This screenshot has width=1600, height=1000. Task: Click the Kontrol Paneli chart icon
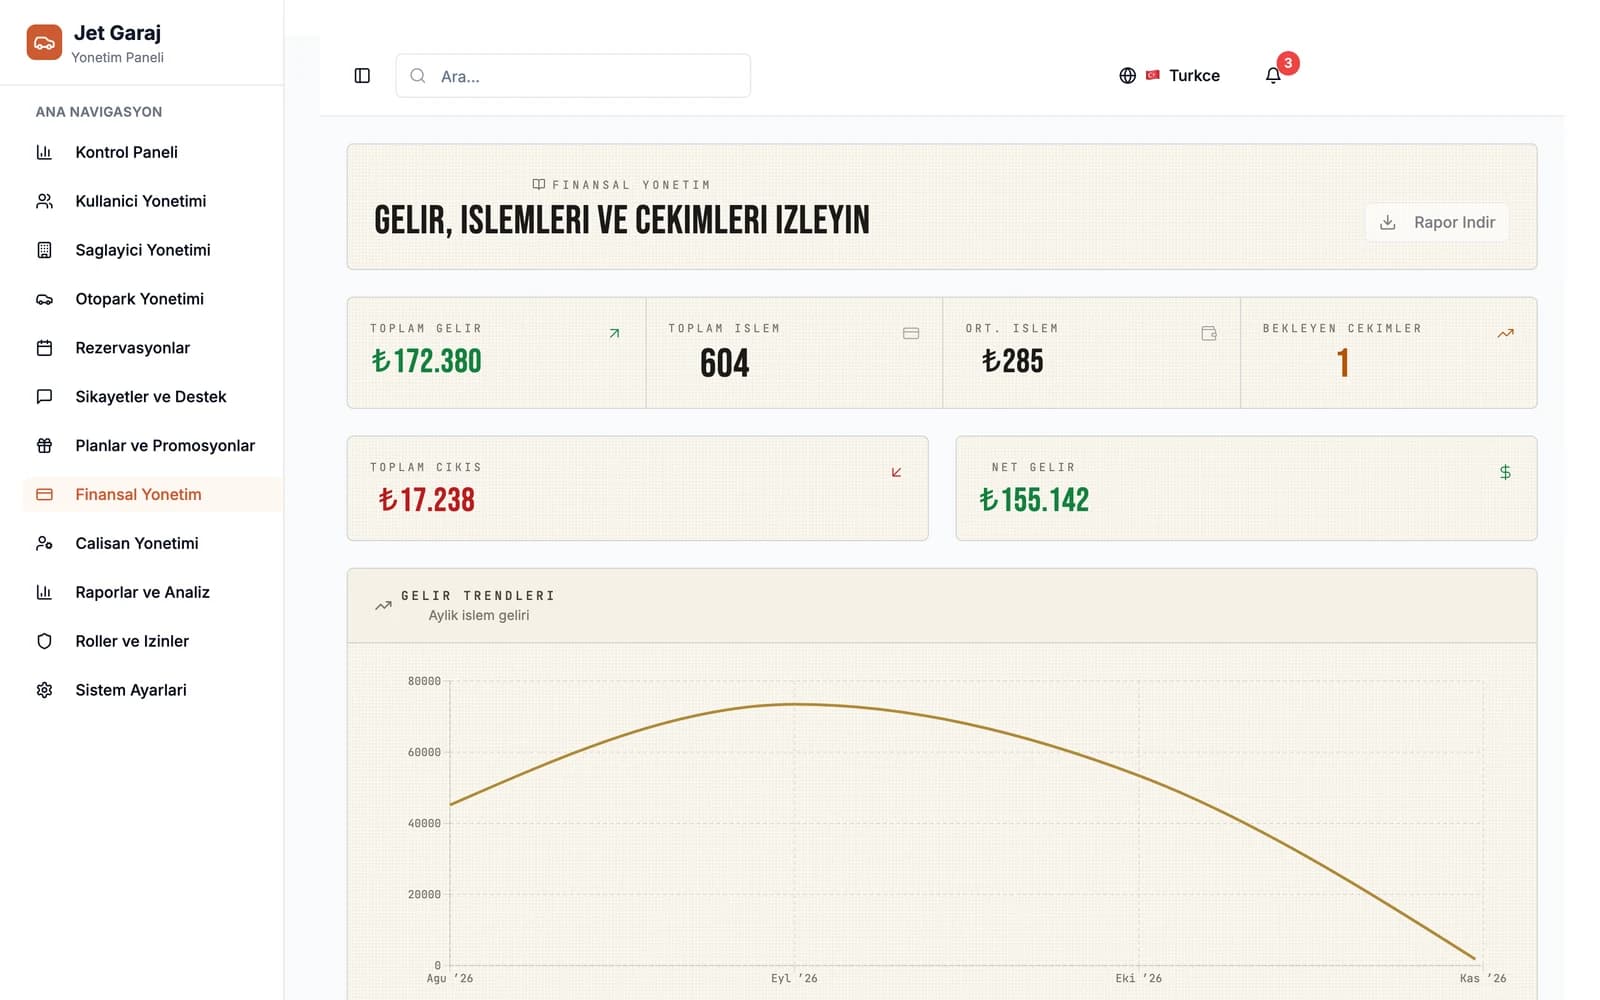[x=44, y=152]
